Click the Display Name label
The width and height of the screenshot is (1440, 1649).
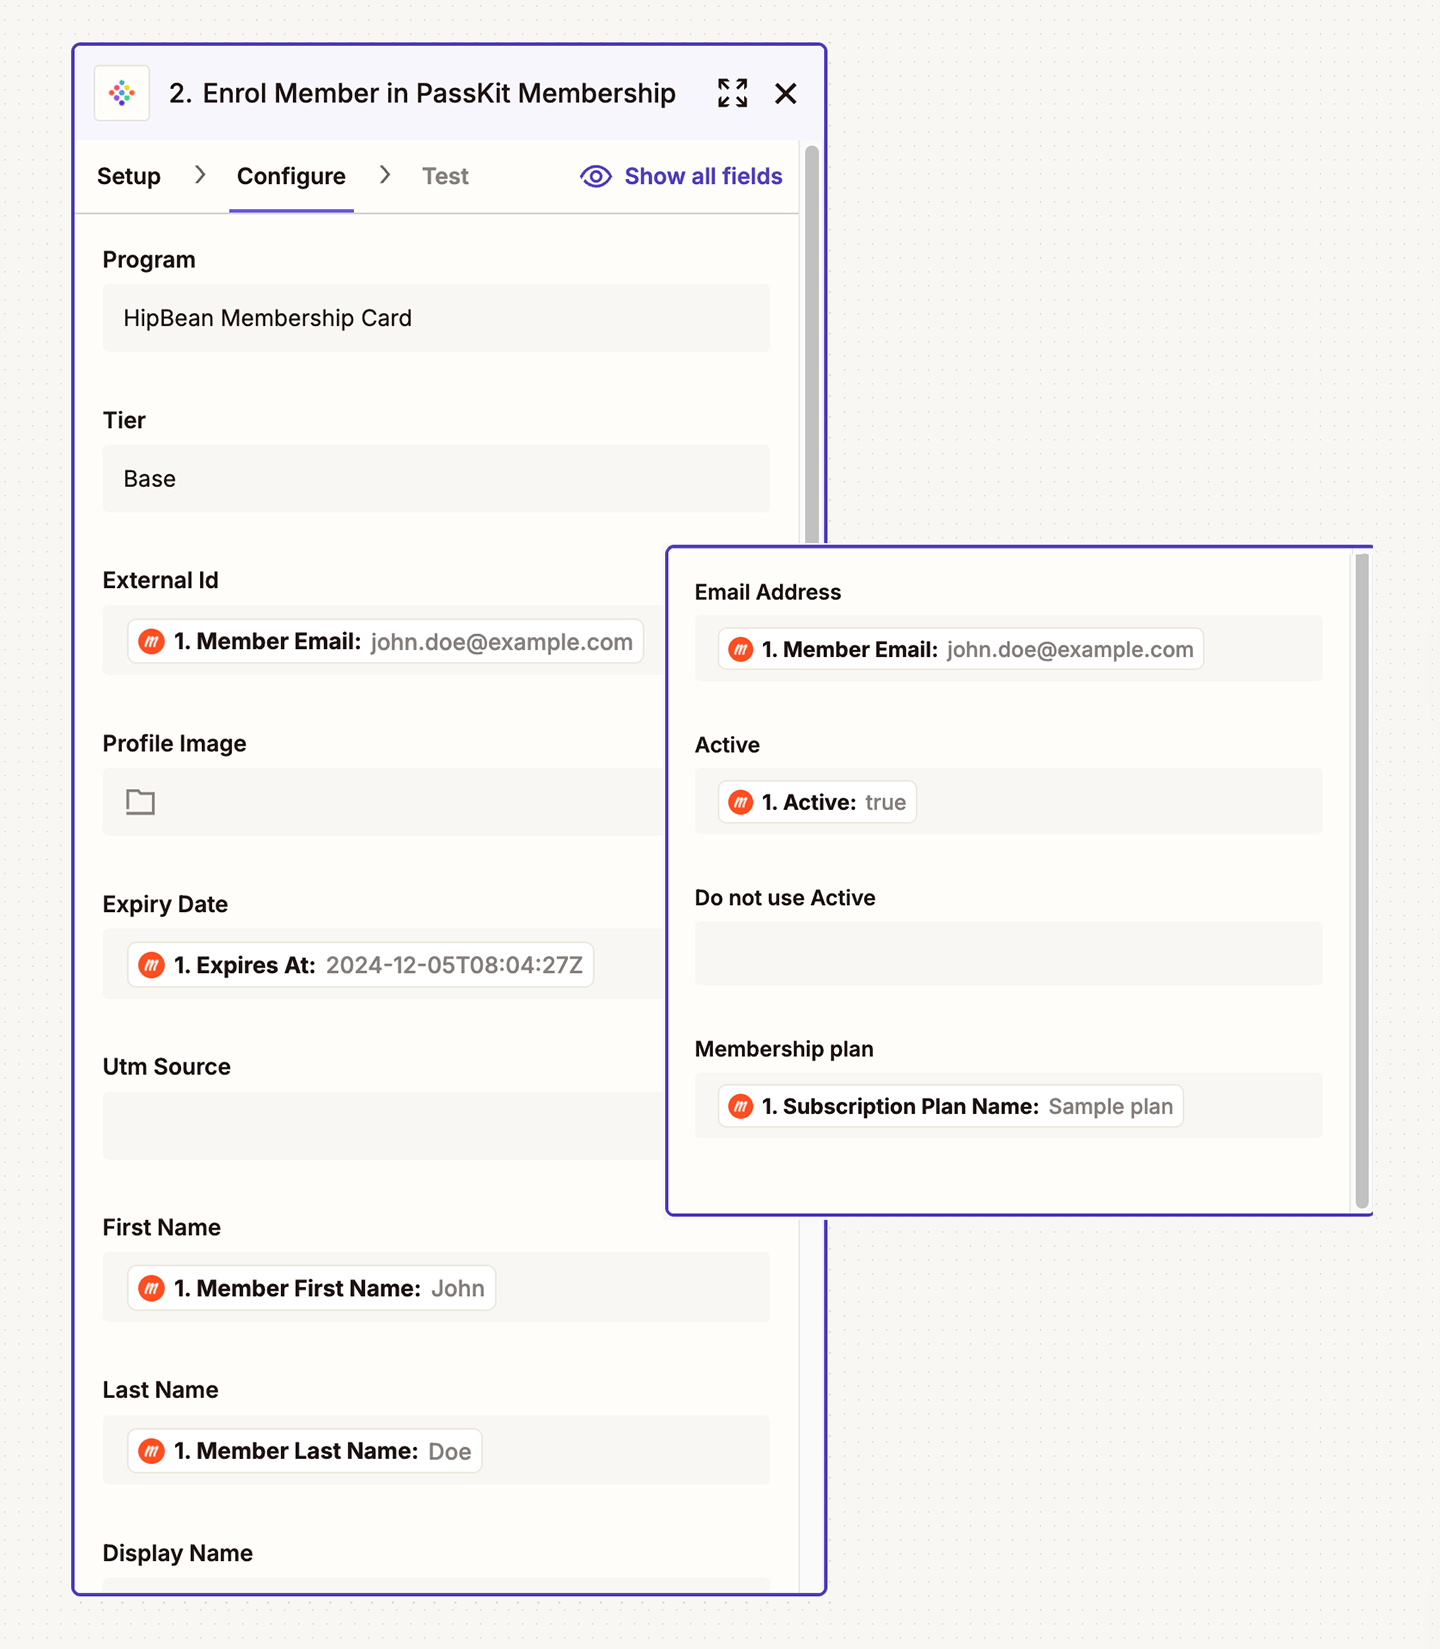178,1553
